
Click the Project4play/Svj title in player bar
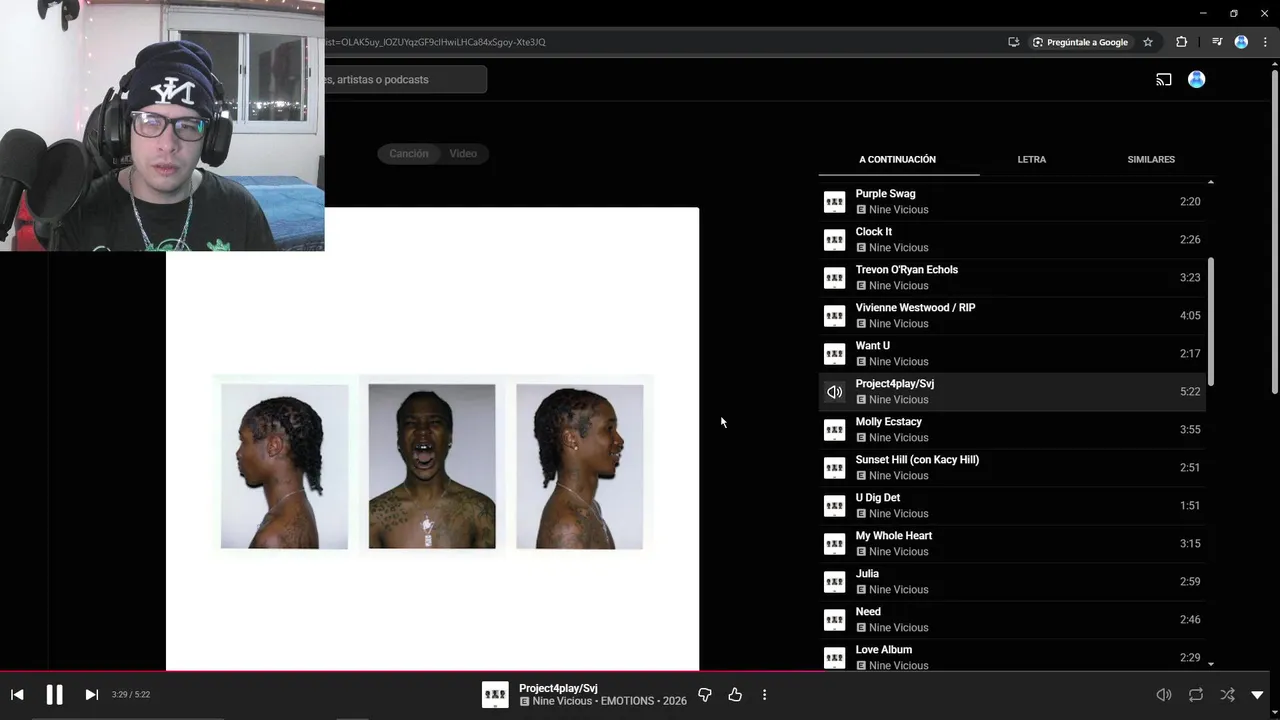(x=558, y=688)
